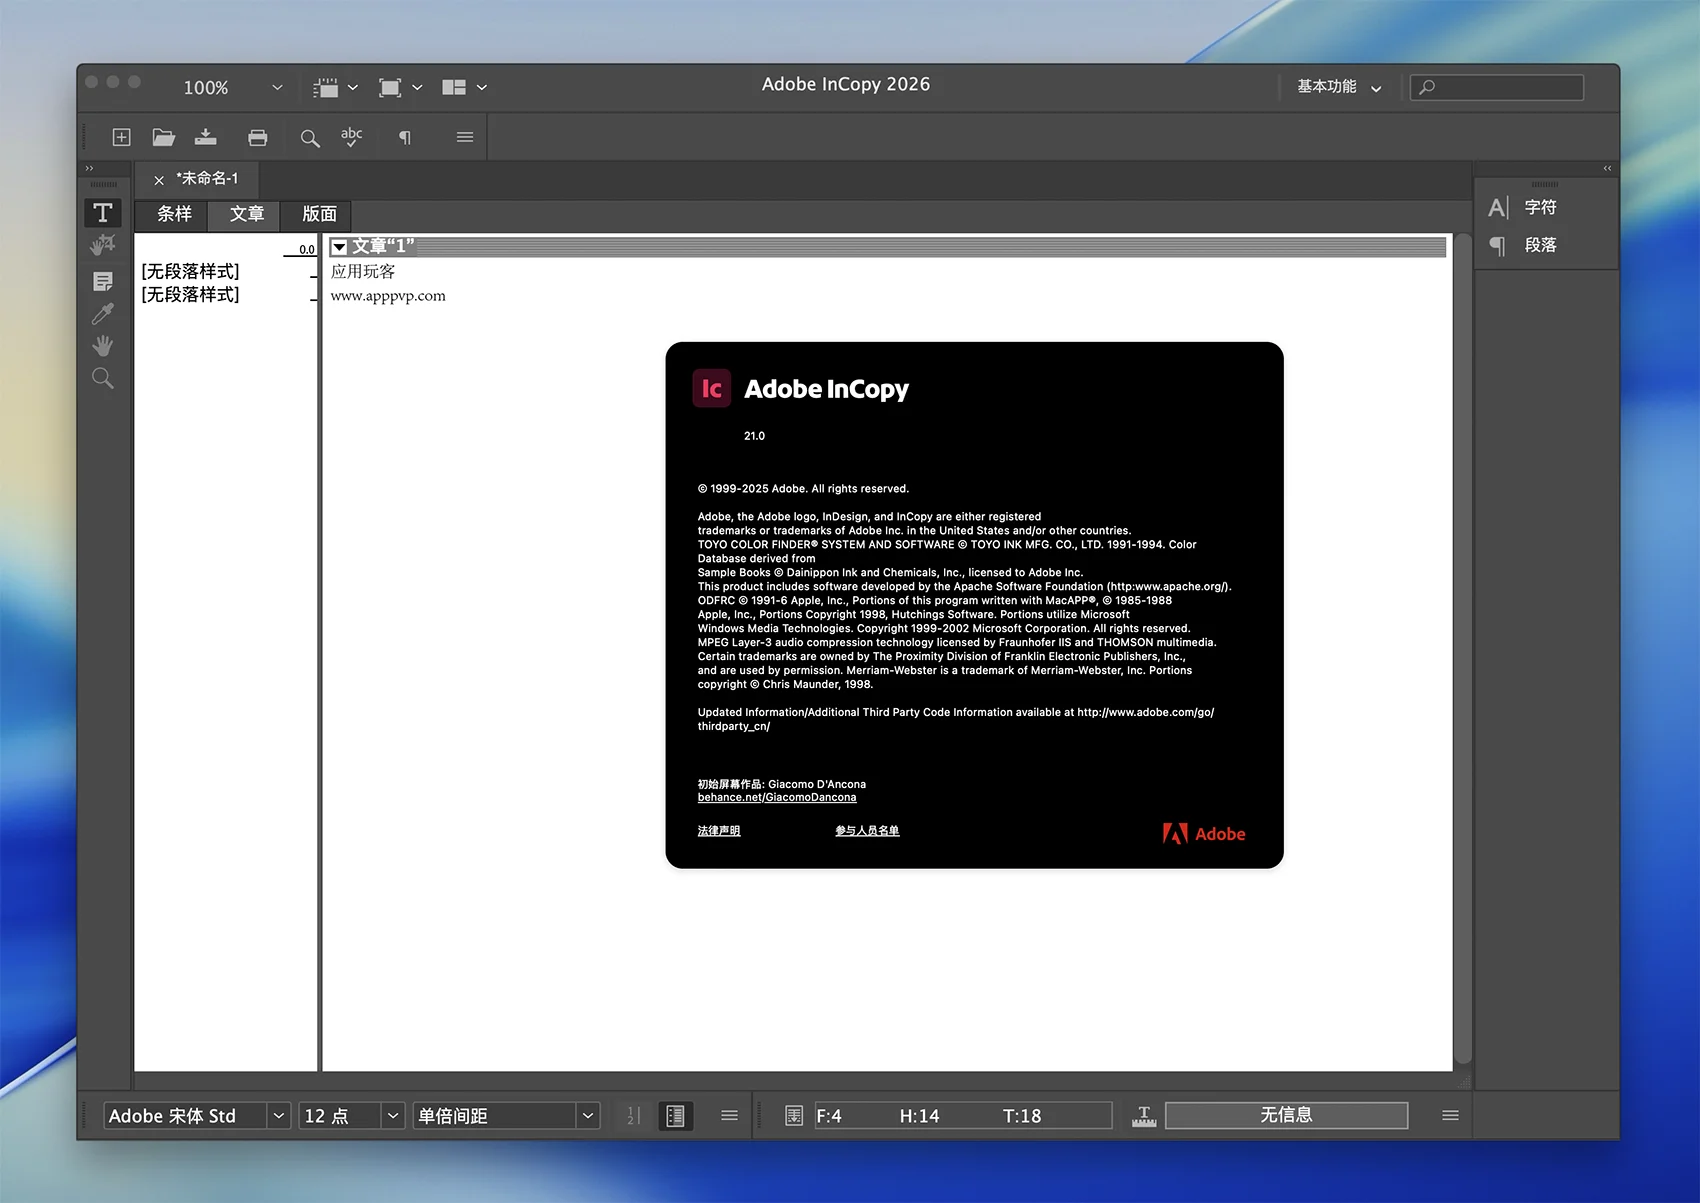Screen dimensions: 1700x1203
Task: Collapse the 文章"1" story triangle
Action: click(x=340, y=247)
